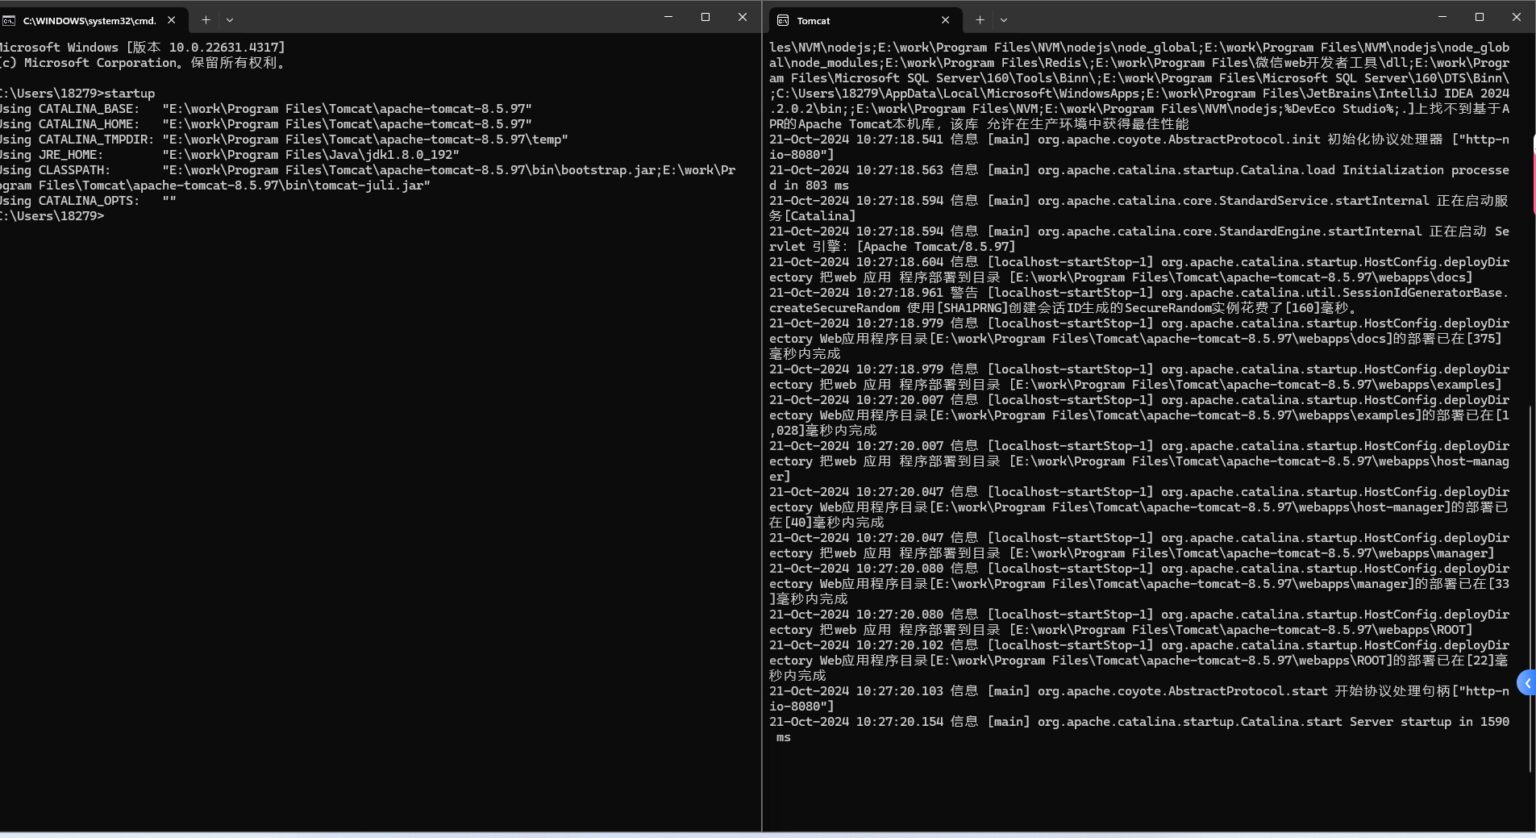
Task: Click the maximize button of the left cmd window
Action: click(x=705, y=17)
